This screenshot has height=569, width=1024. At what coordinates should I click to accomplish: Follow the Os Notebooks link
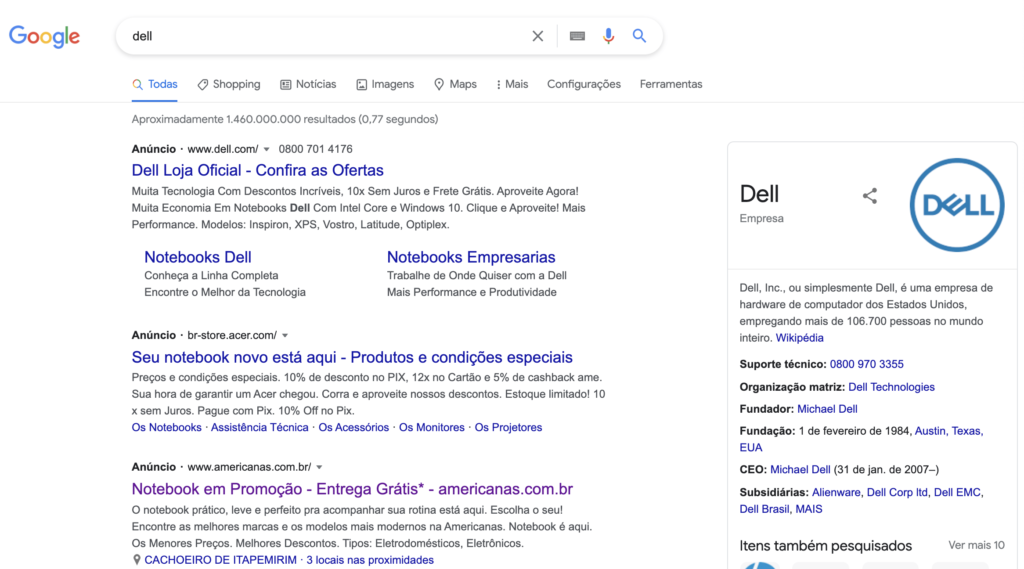pyautogui.click(x=167, y=427)
